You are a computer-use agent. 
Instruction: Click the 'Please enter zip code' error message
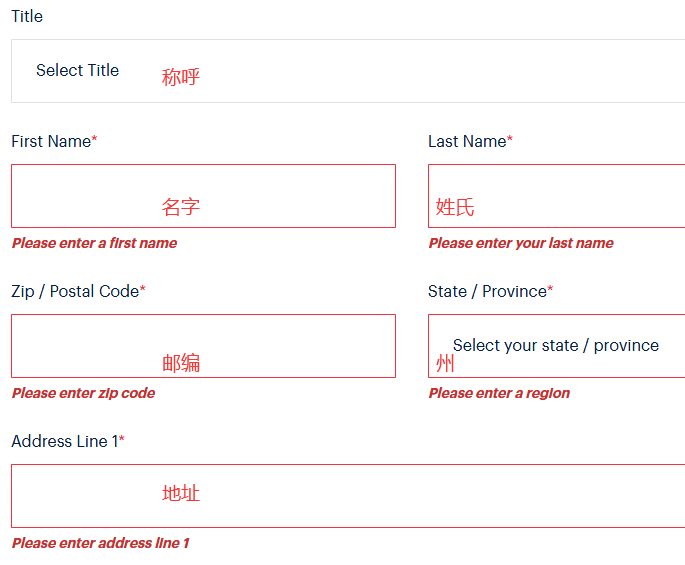[x=83, y=393]
